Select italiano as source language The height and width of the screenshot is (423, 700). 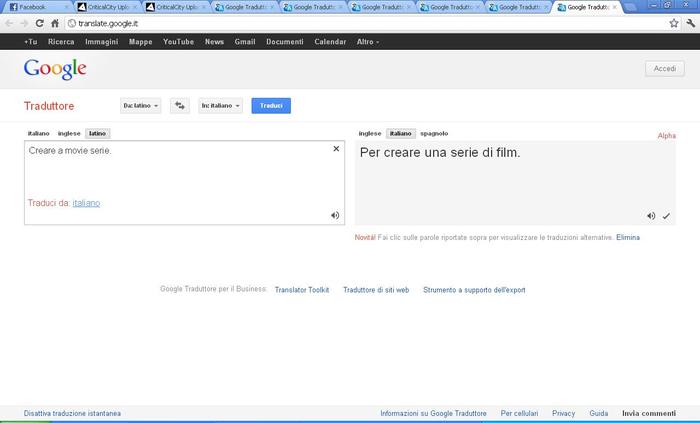pyautogui.click(x=38, y=133)
